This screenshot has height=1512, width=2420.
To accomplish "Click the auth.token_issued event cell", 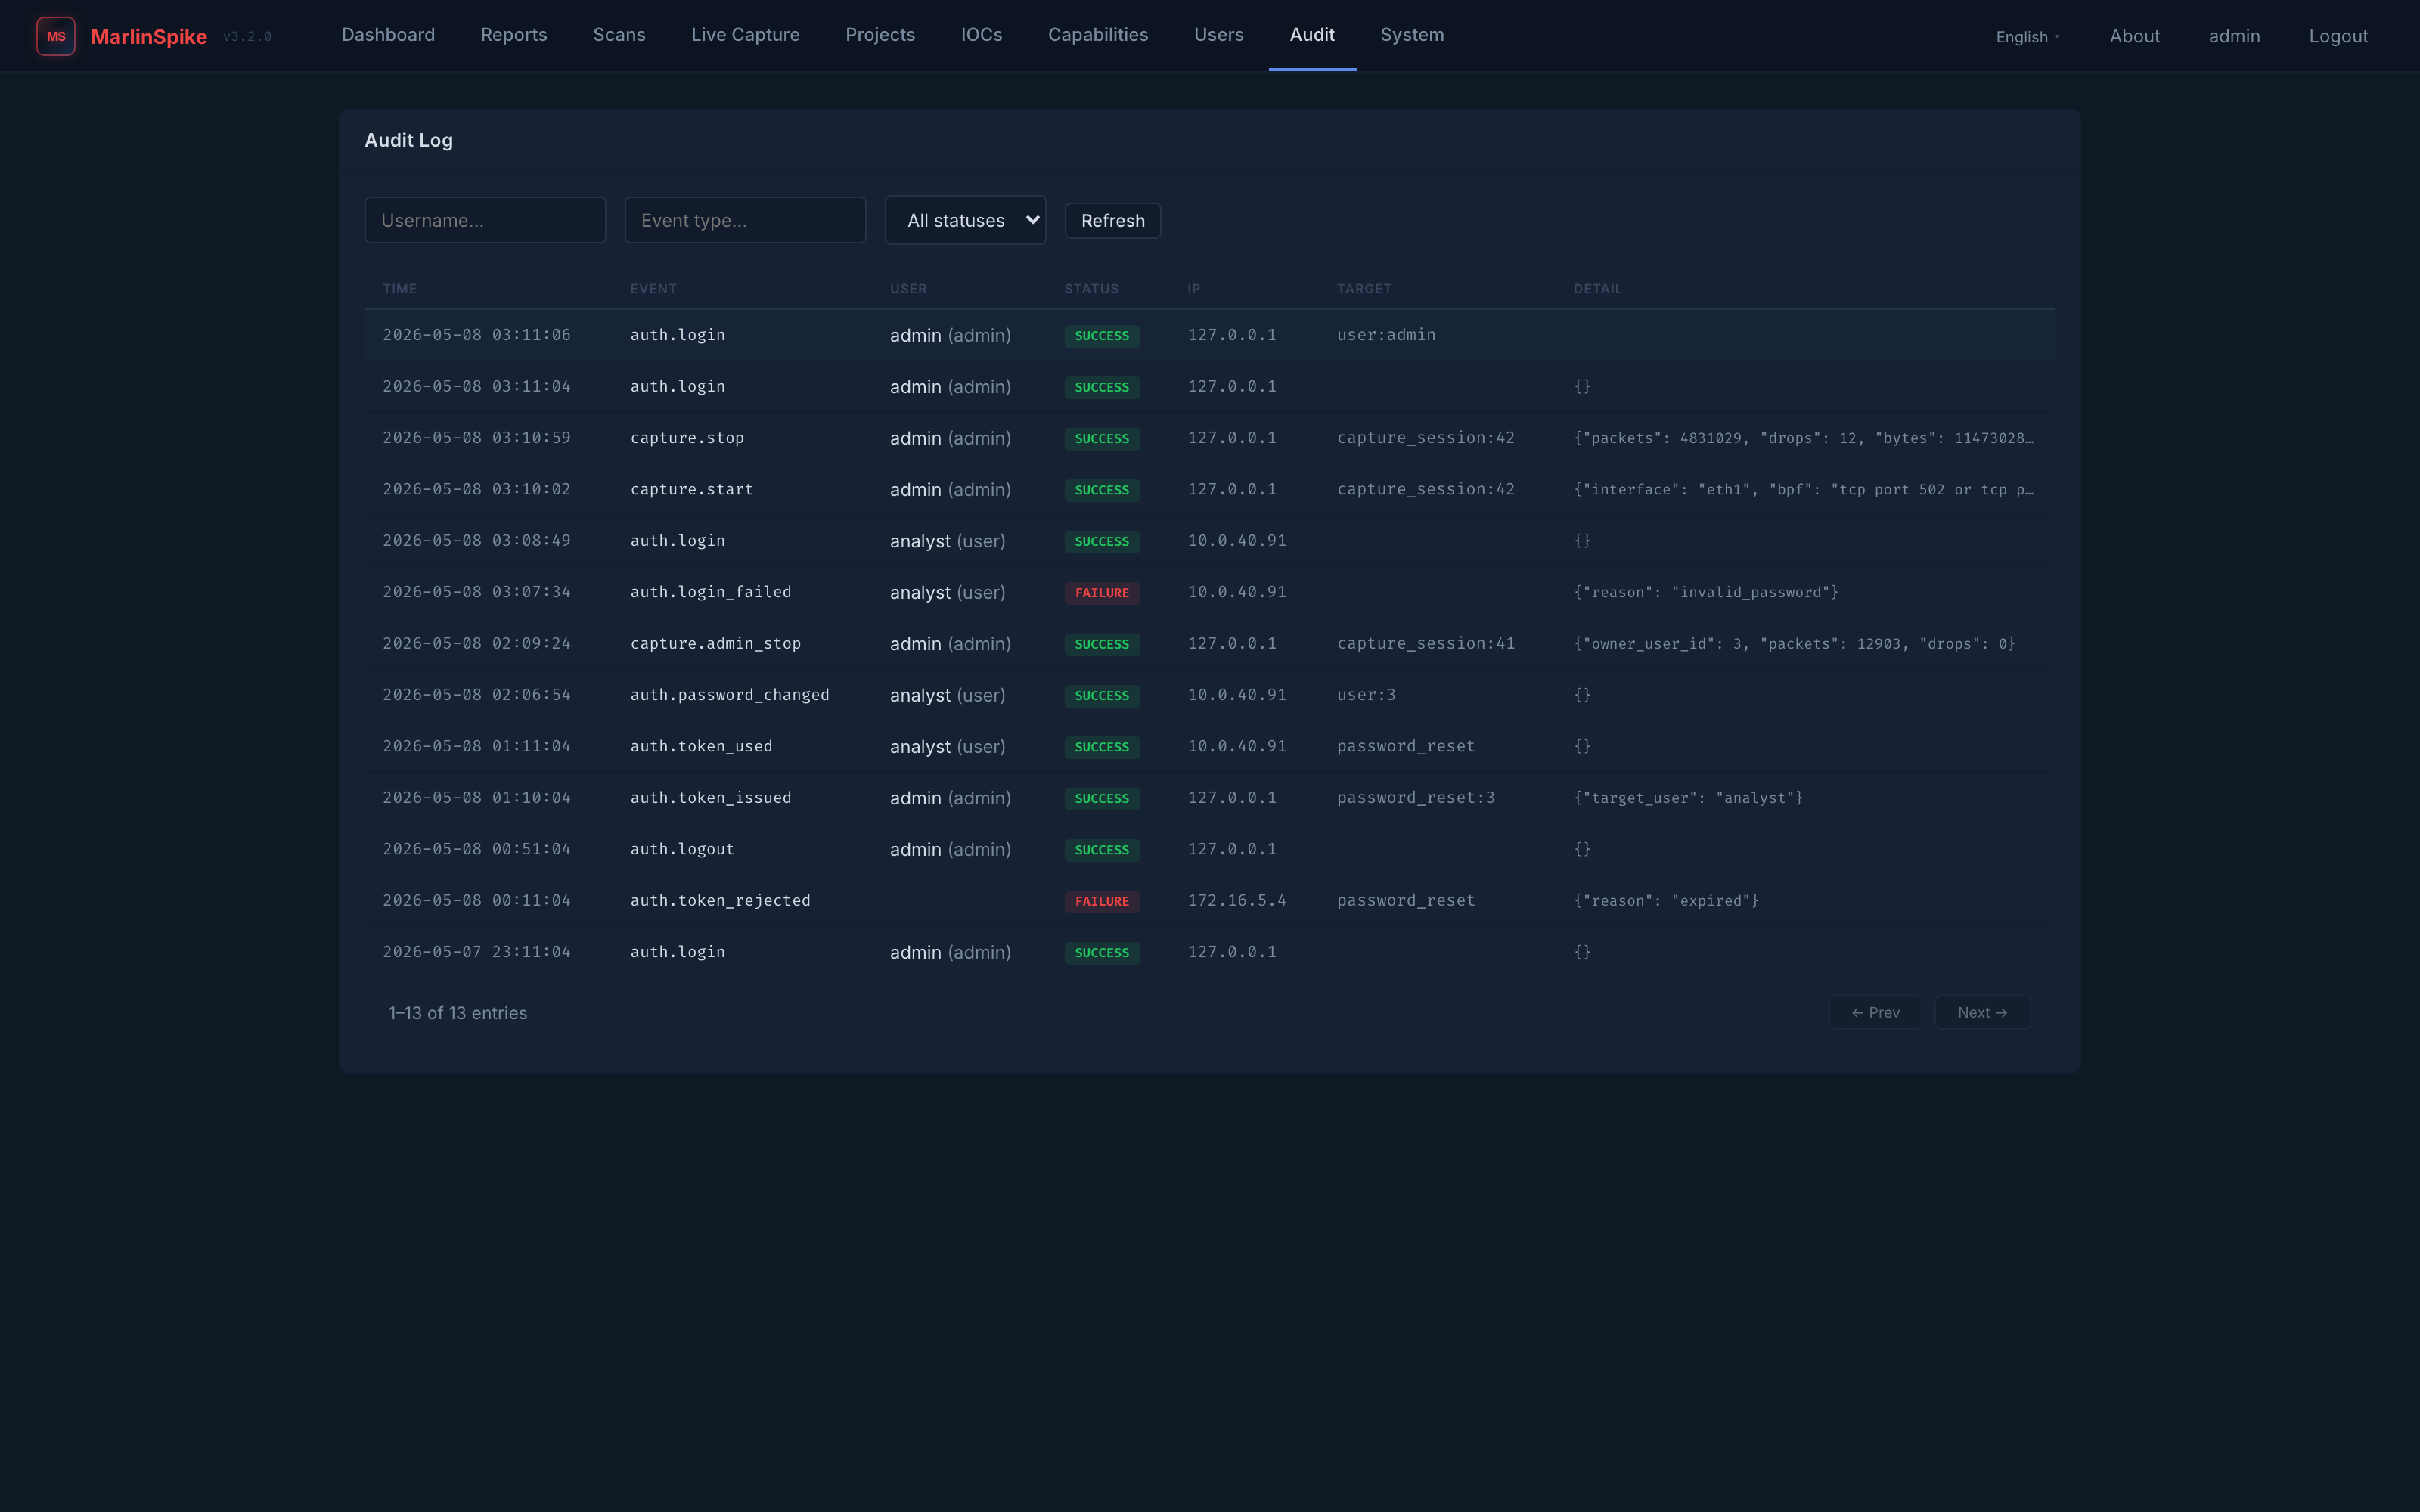I will 710,798.
